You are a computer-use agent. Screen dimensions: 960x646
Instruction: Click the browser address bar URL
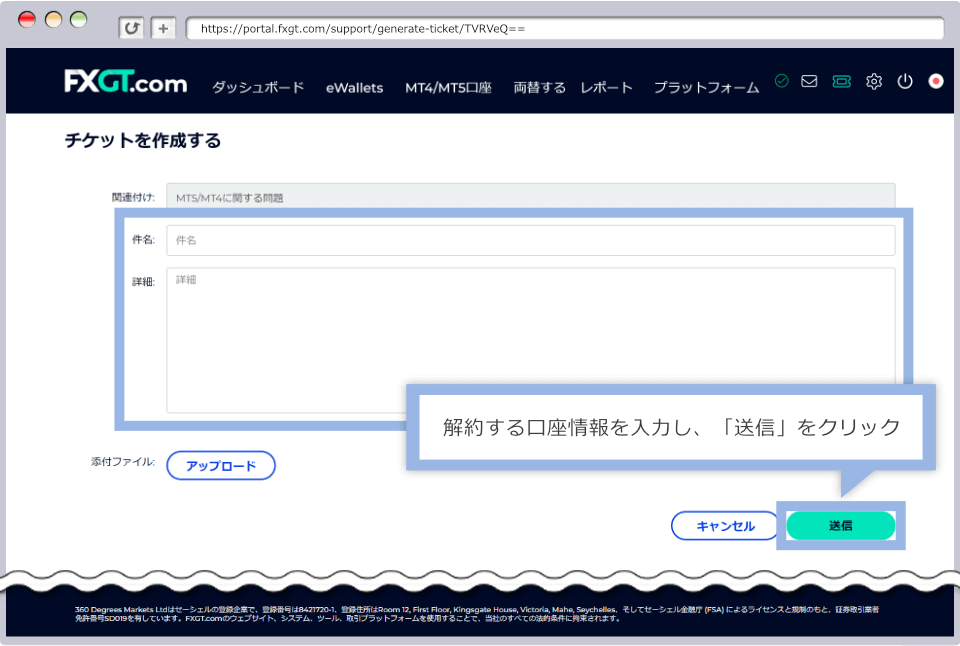564,28
